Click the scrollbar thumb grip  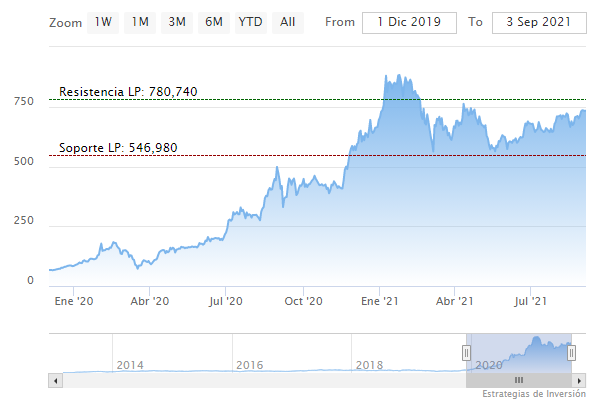click(519, 381)
